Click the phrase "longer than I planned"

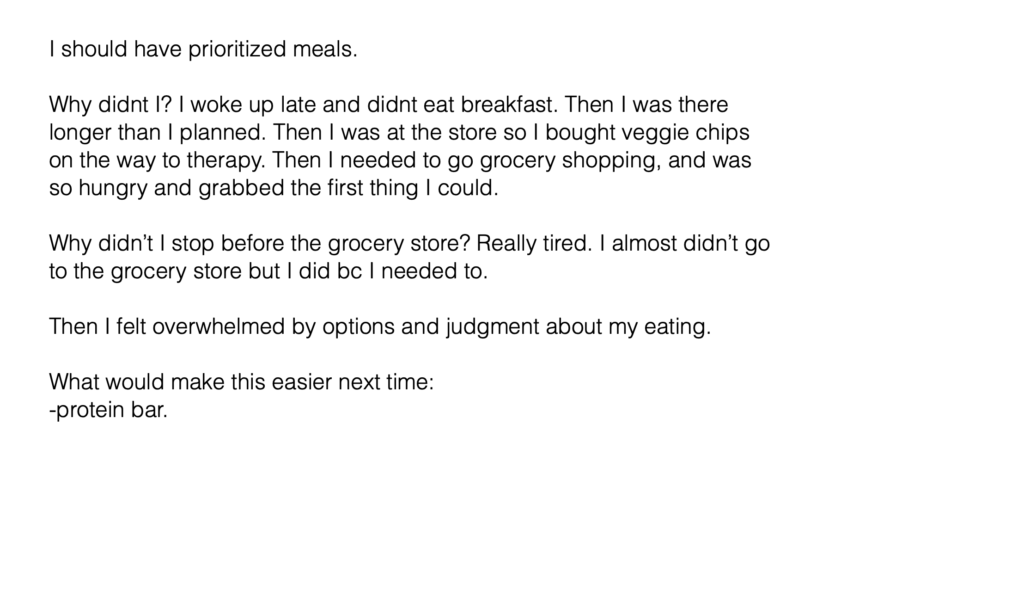(156, 133)
